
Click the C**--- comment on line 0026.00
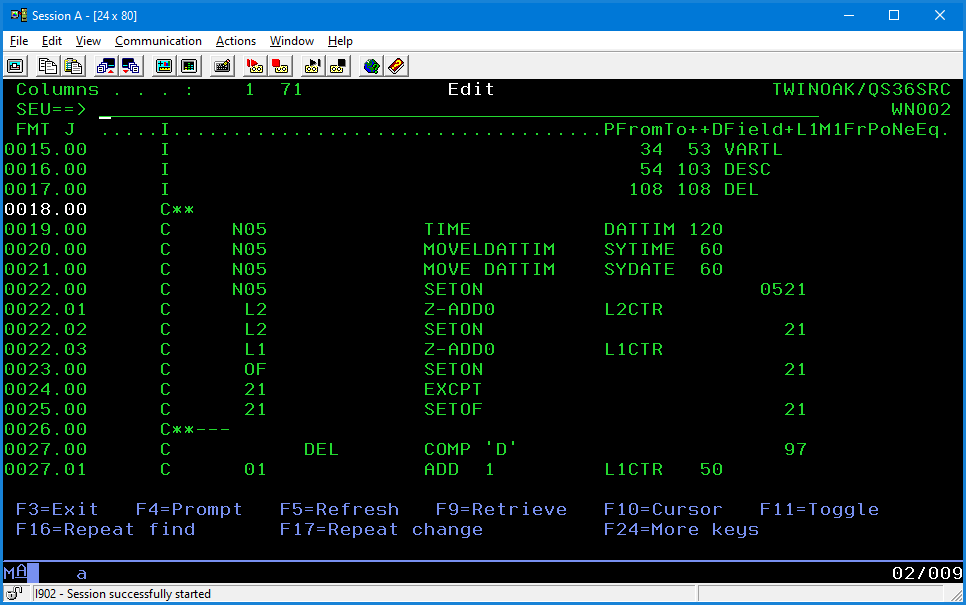click(x=195, y=429)
